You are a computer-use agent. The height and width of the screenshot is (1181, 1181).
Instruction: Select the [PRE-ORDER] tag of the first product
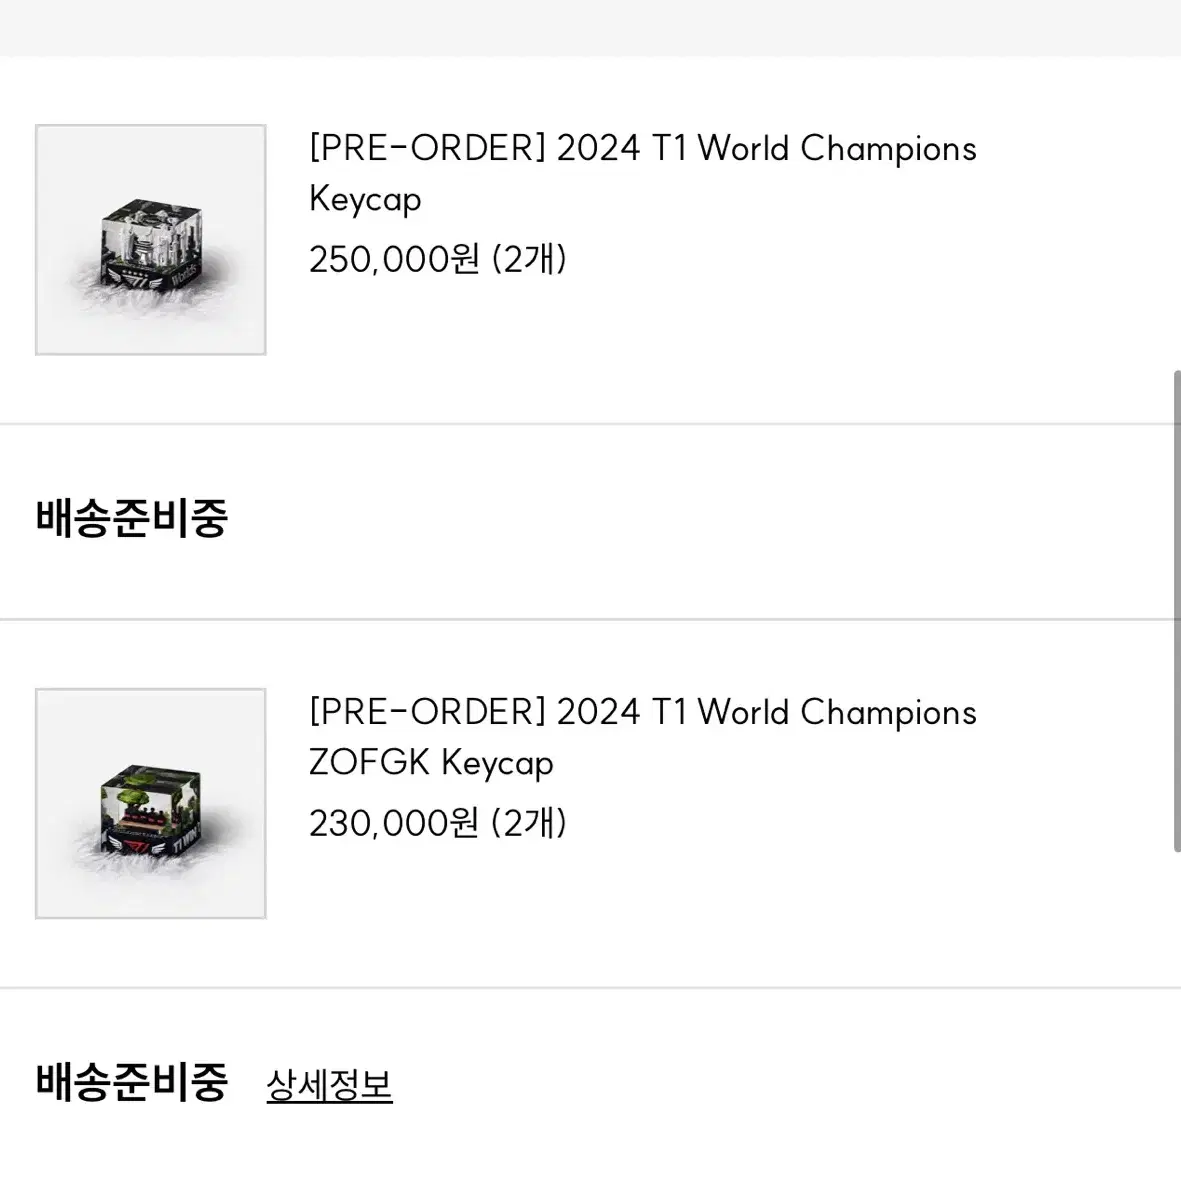click(x=427, y=148)
